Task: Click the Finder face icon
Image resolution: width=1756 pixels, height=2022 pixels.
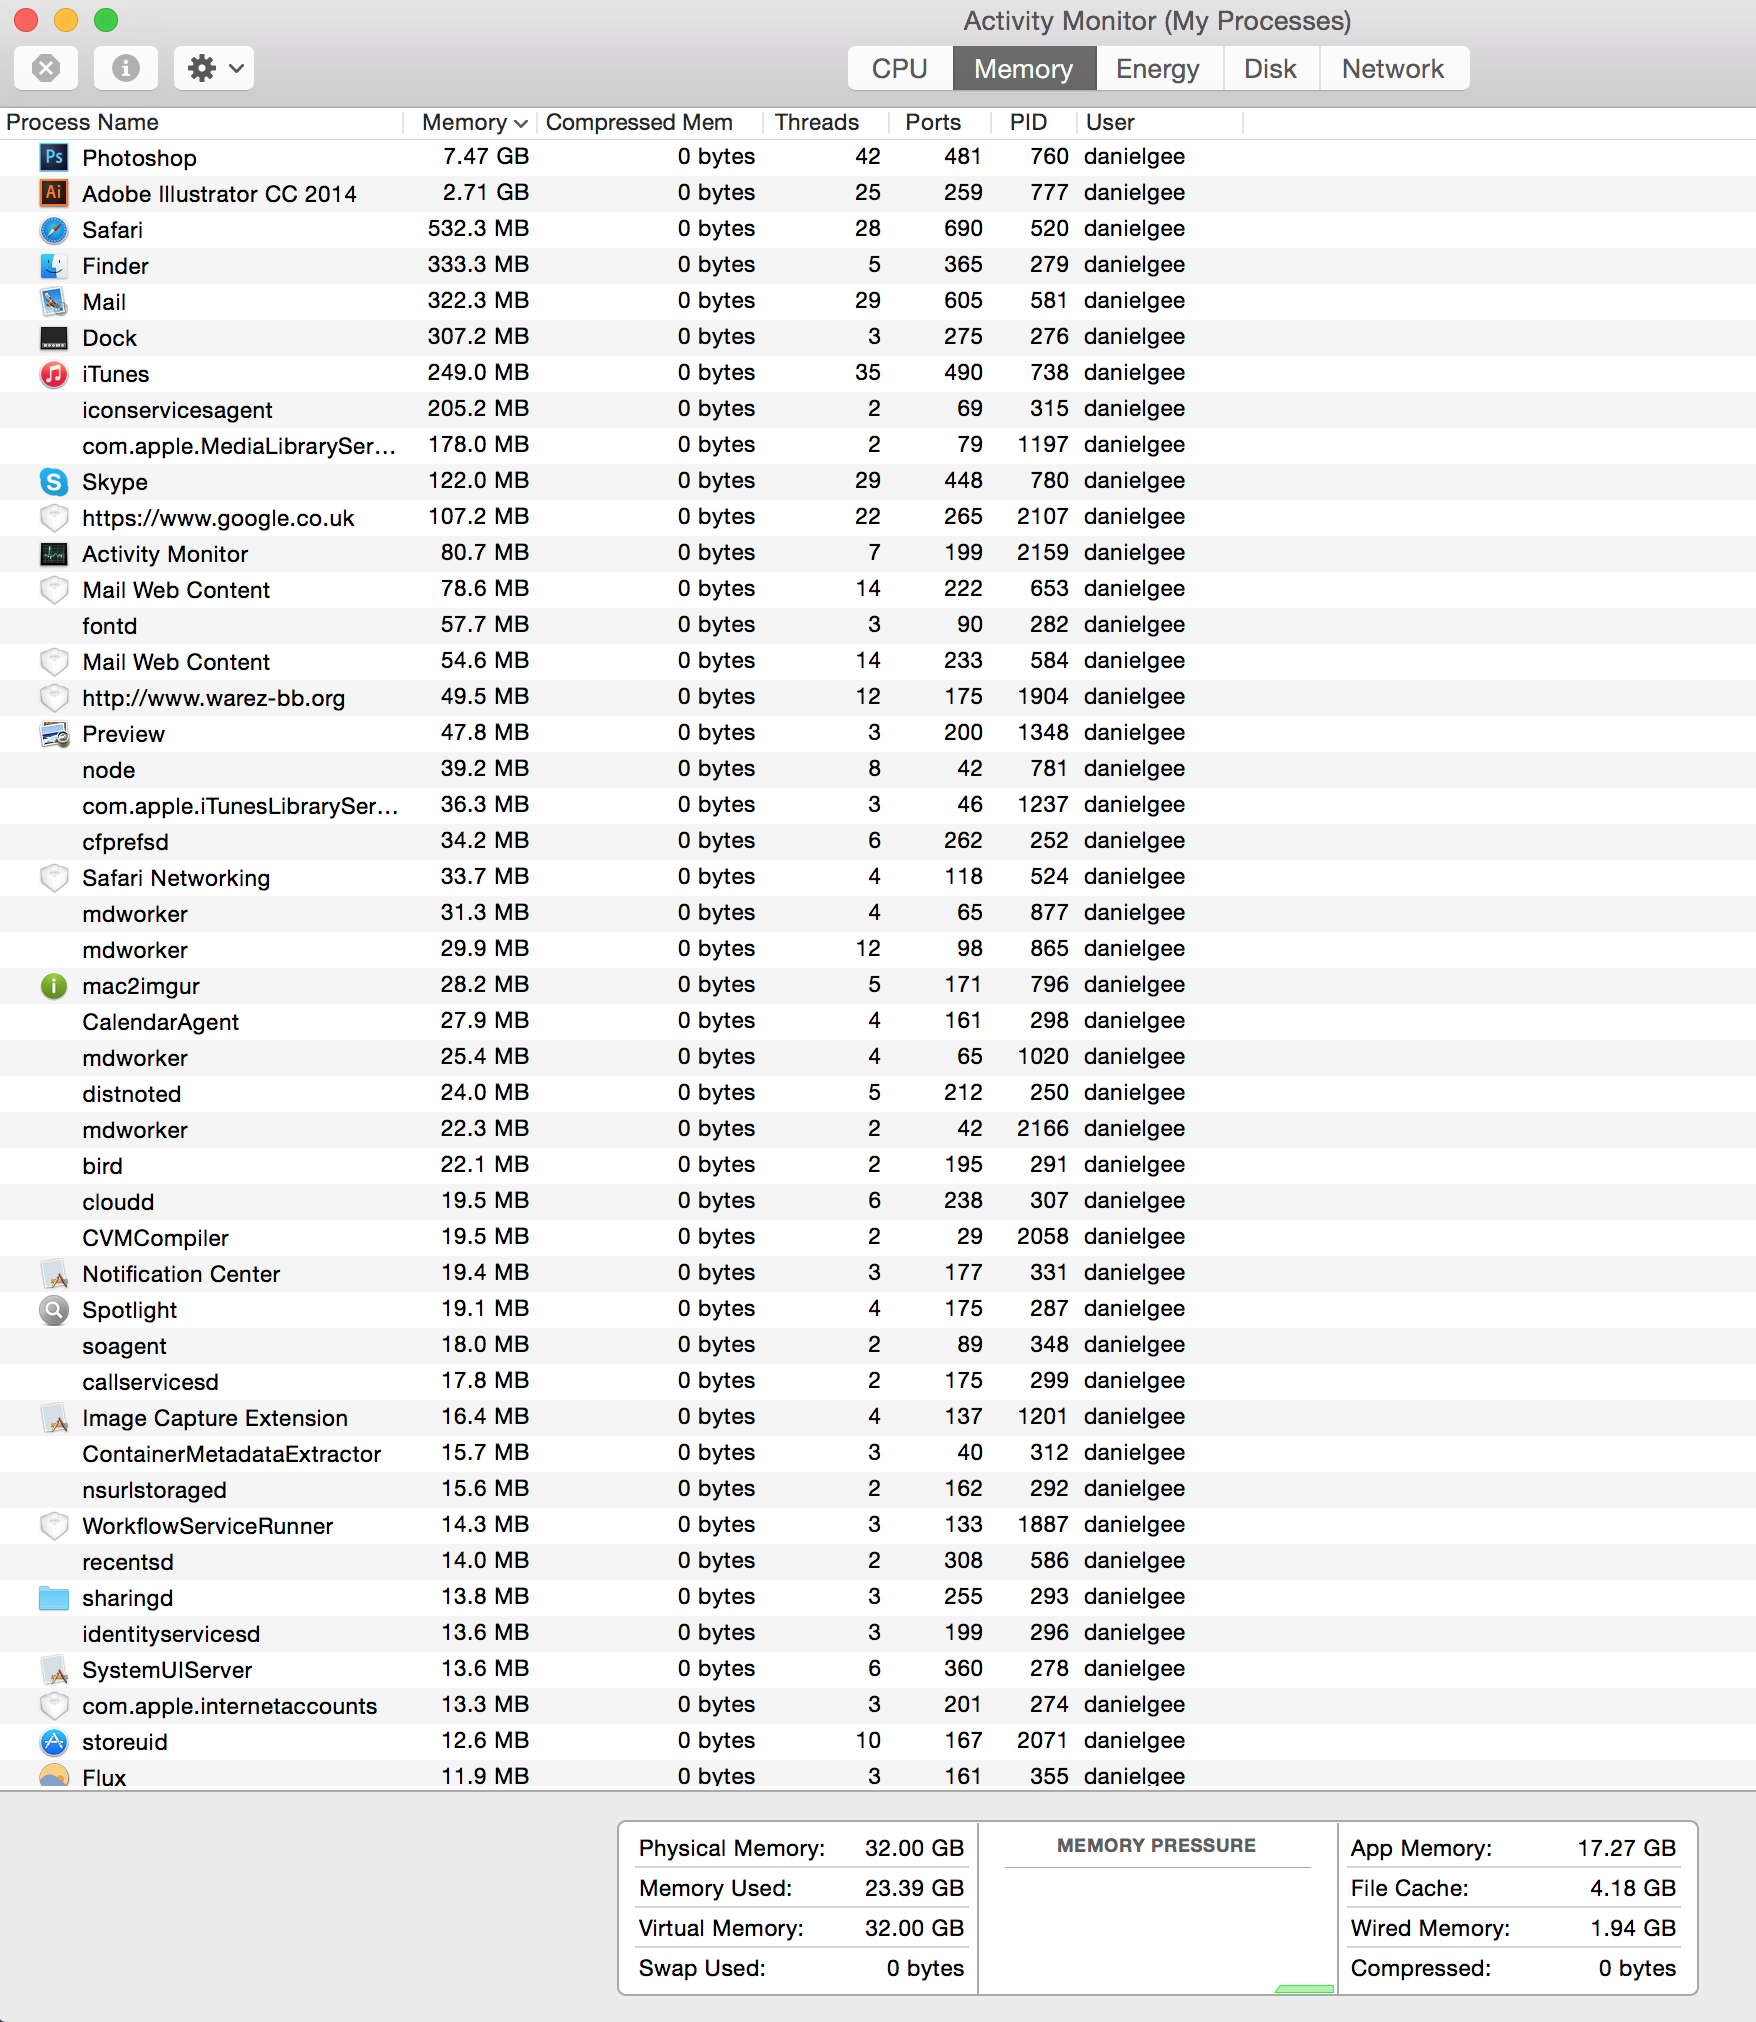Action: pyautogui.click(x=54, y=265)
